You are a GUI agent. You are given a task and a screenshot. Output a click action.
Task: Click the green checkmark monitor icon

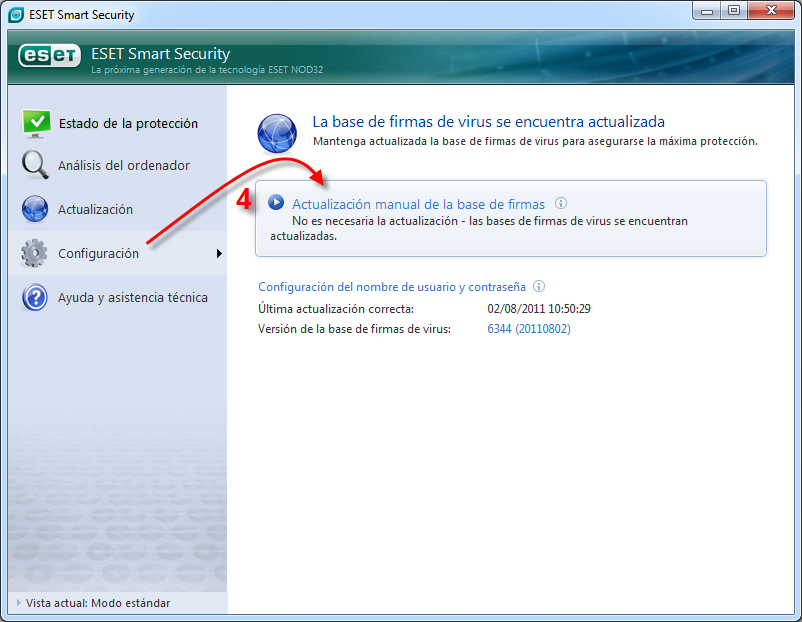(36, 123)
